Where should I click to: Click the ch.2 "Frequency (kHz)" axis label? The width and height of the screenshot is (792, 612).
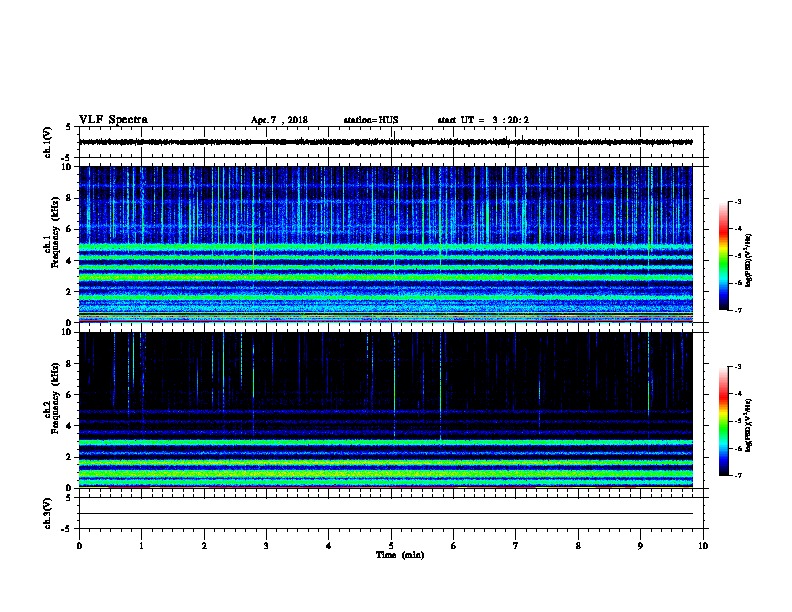tap(55, 398)
